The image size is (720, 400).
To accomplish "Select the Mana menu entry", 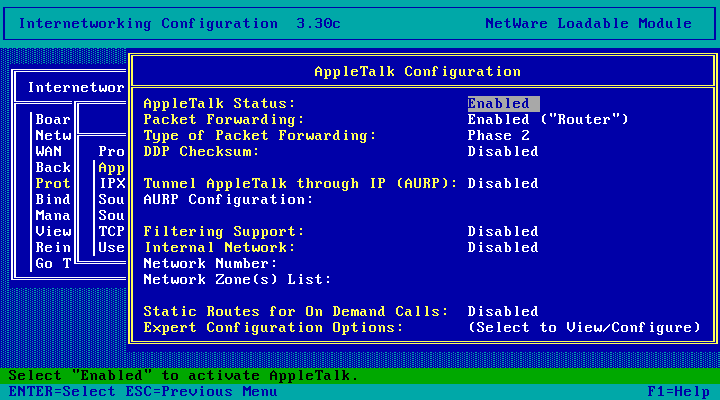I will (x=53, y=216).
